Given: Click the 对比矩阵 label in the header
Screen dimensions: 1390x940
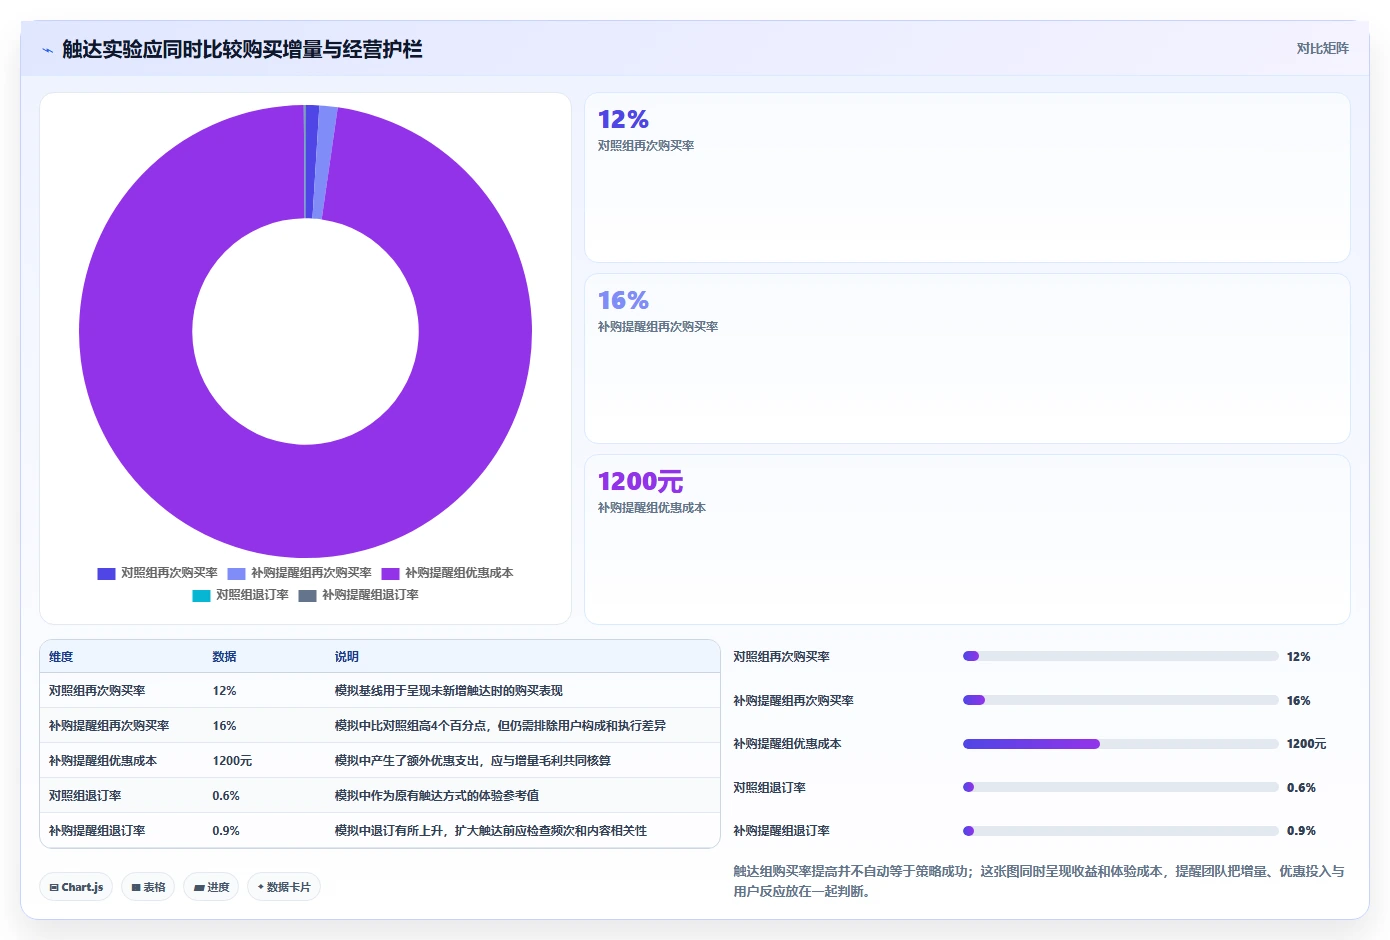Looking at the screenshot, I should [1322, 48].
